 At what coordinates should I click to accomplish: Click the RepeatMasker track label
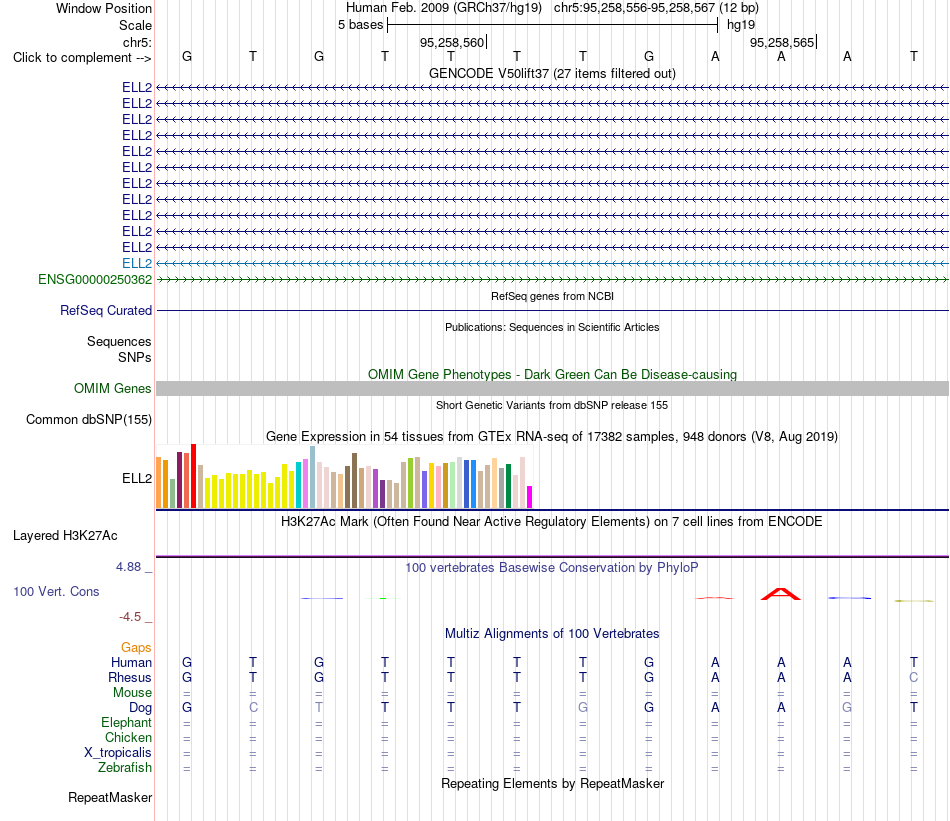(x=110, y=797)
